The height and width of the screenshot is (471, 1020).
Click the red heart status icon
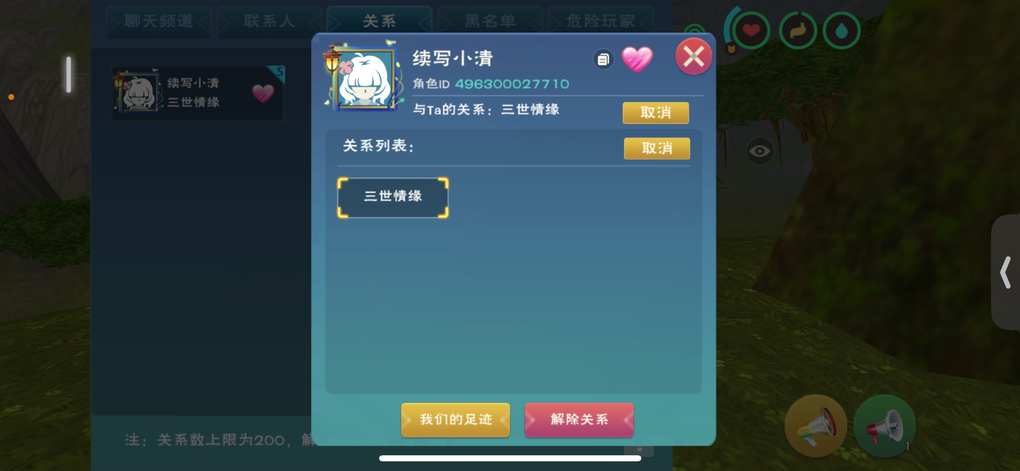click(751, 31)
